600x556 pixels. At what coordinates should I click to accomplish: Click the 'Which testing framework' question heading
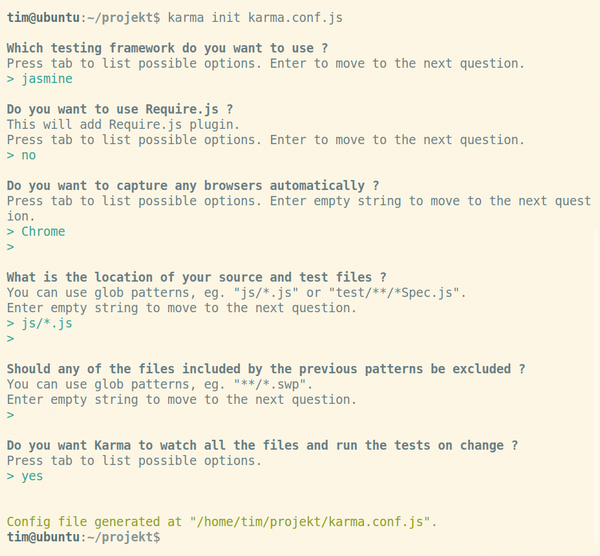tap(167, 48)
